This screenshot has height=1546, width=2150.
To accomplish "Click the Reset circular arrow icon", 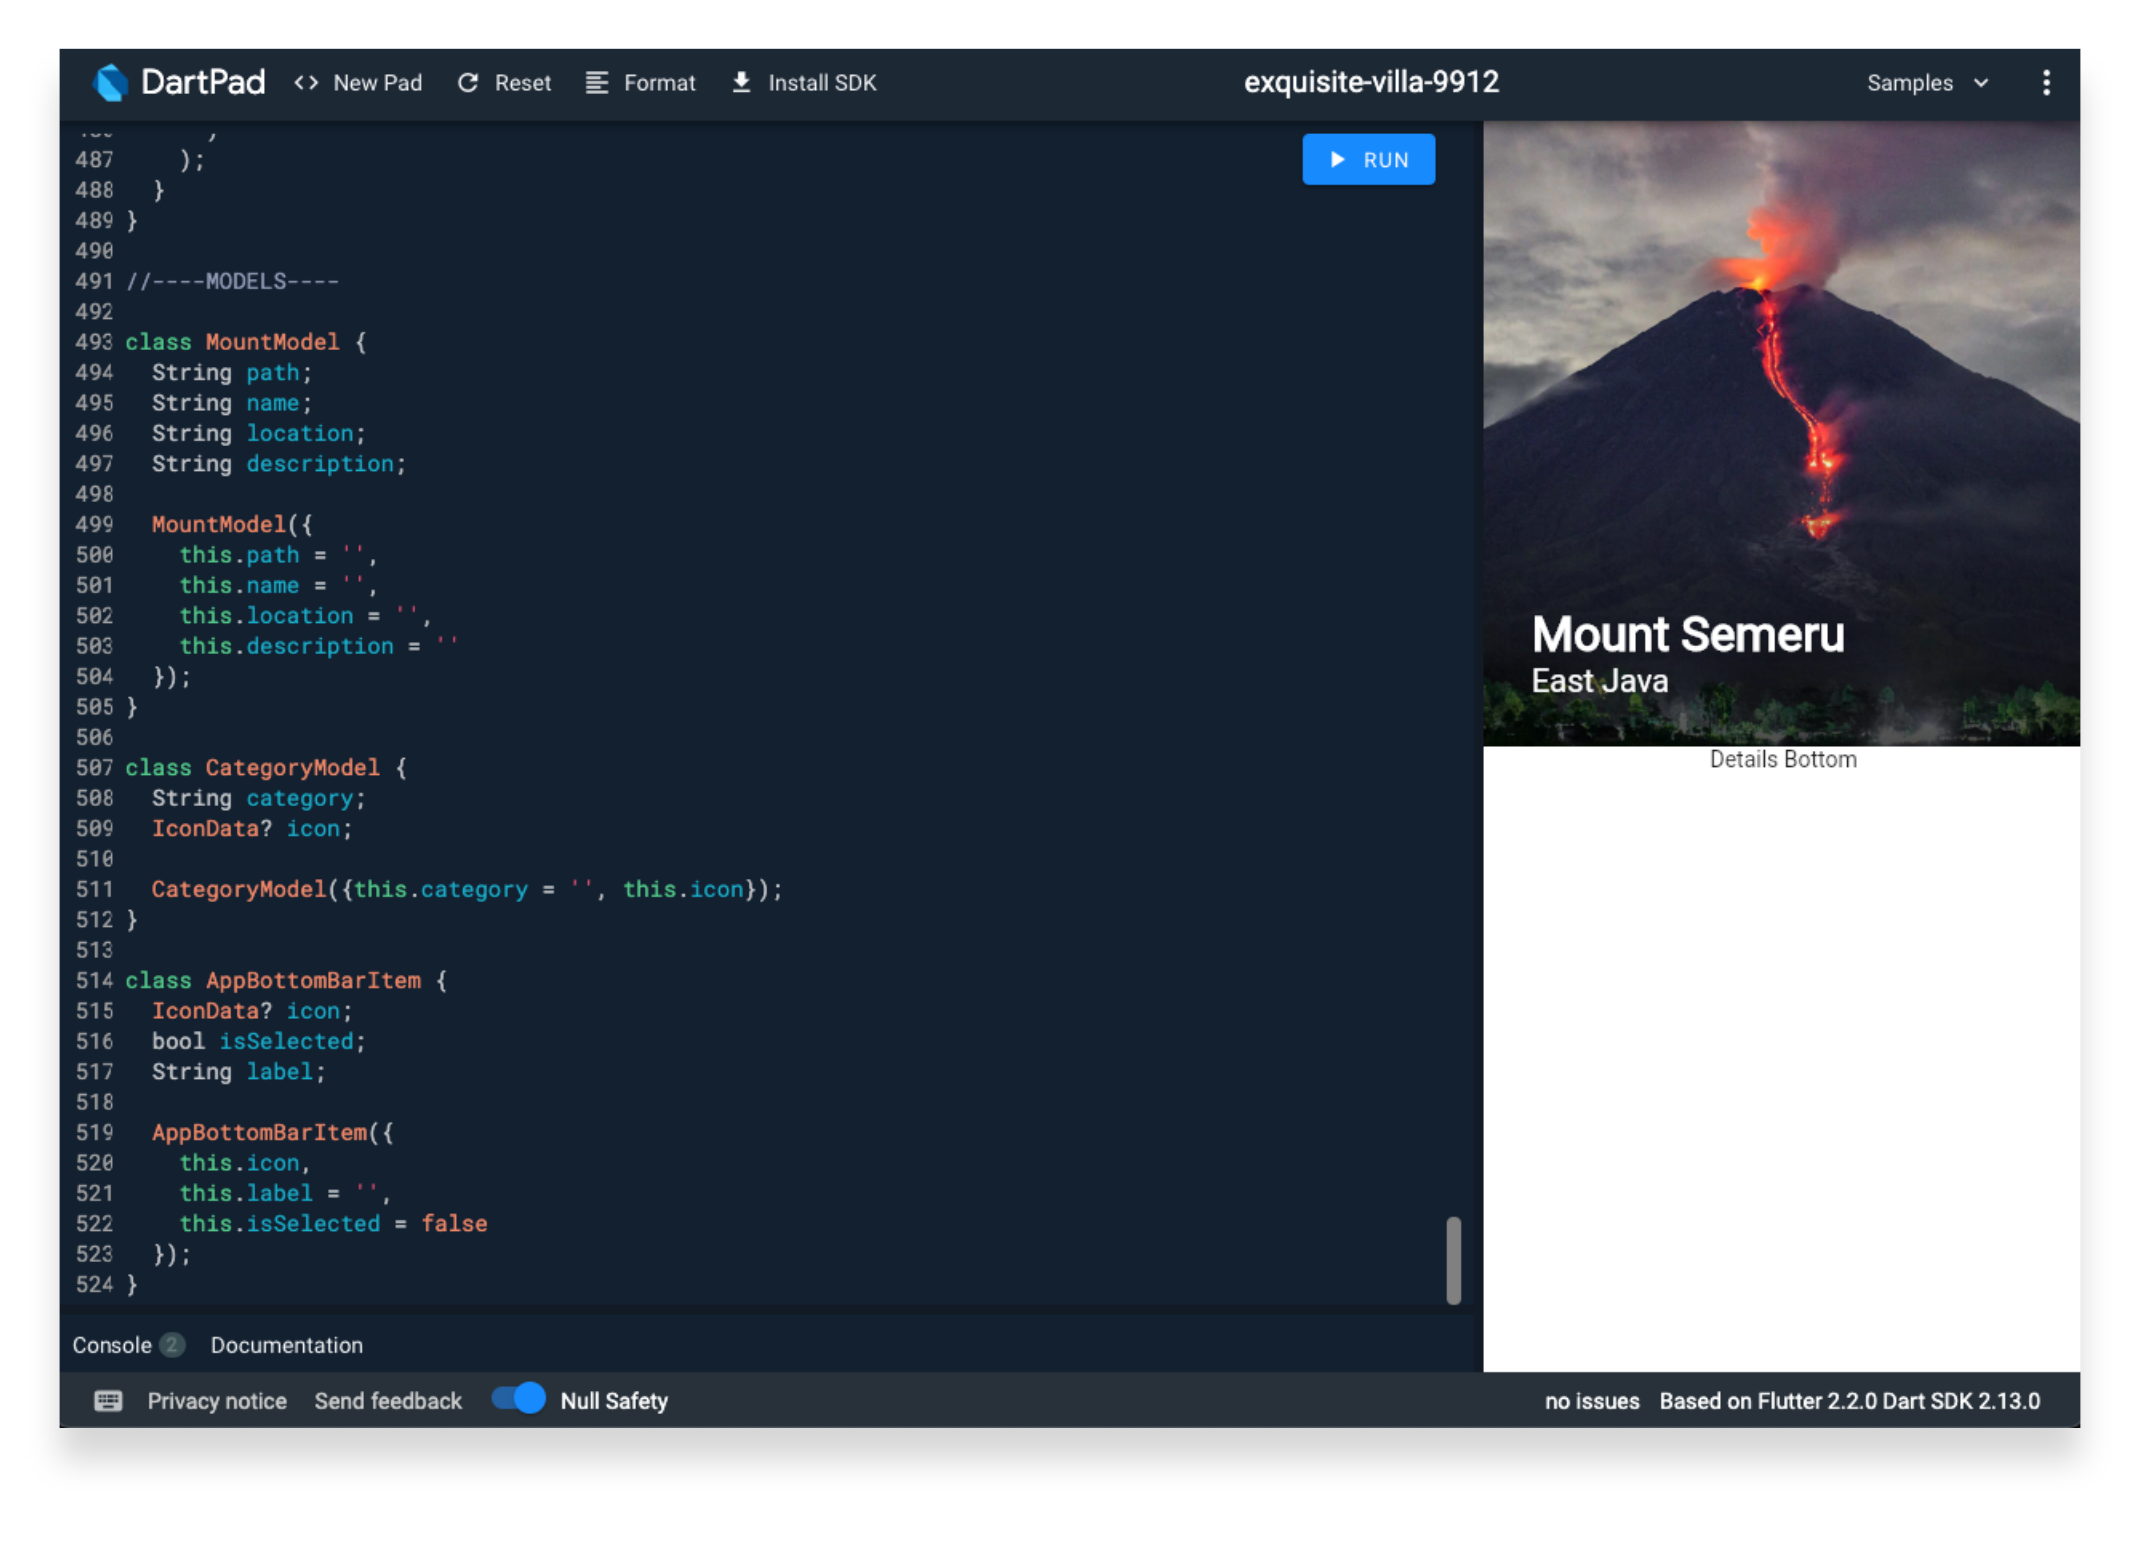I will [x=468, y=83].
